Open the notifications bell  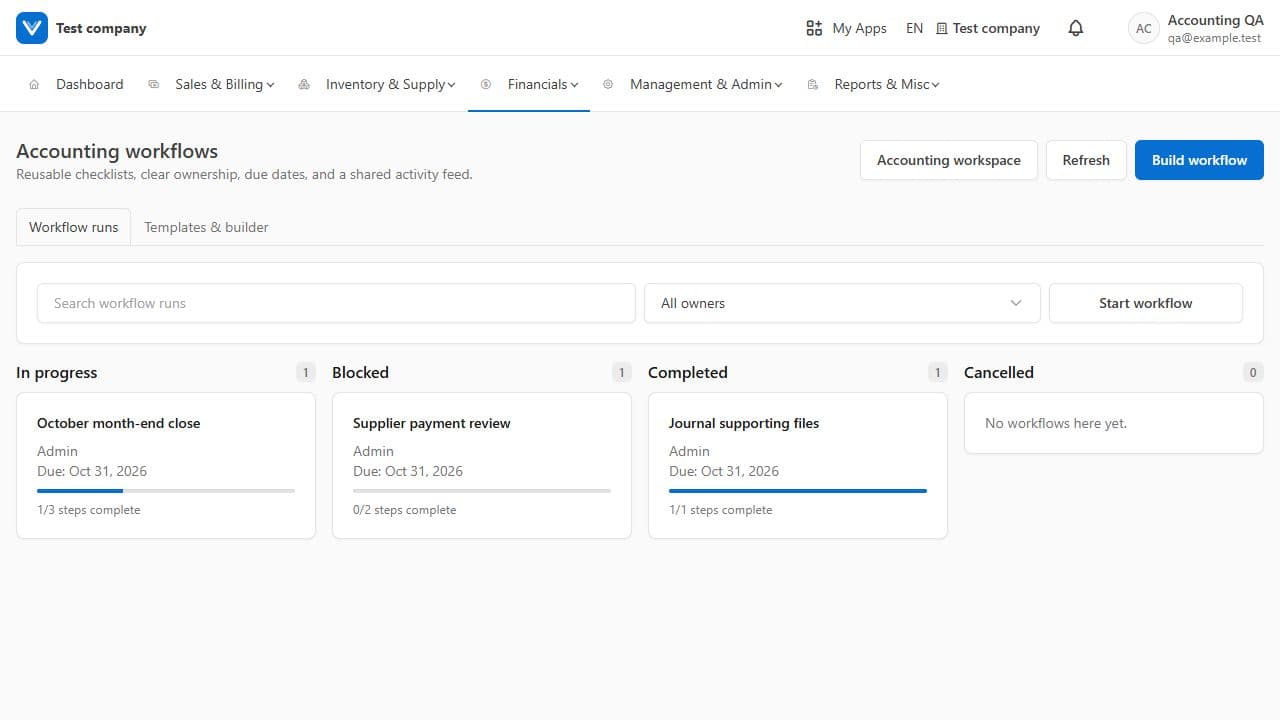click(1076, 28)
